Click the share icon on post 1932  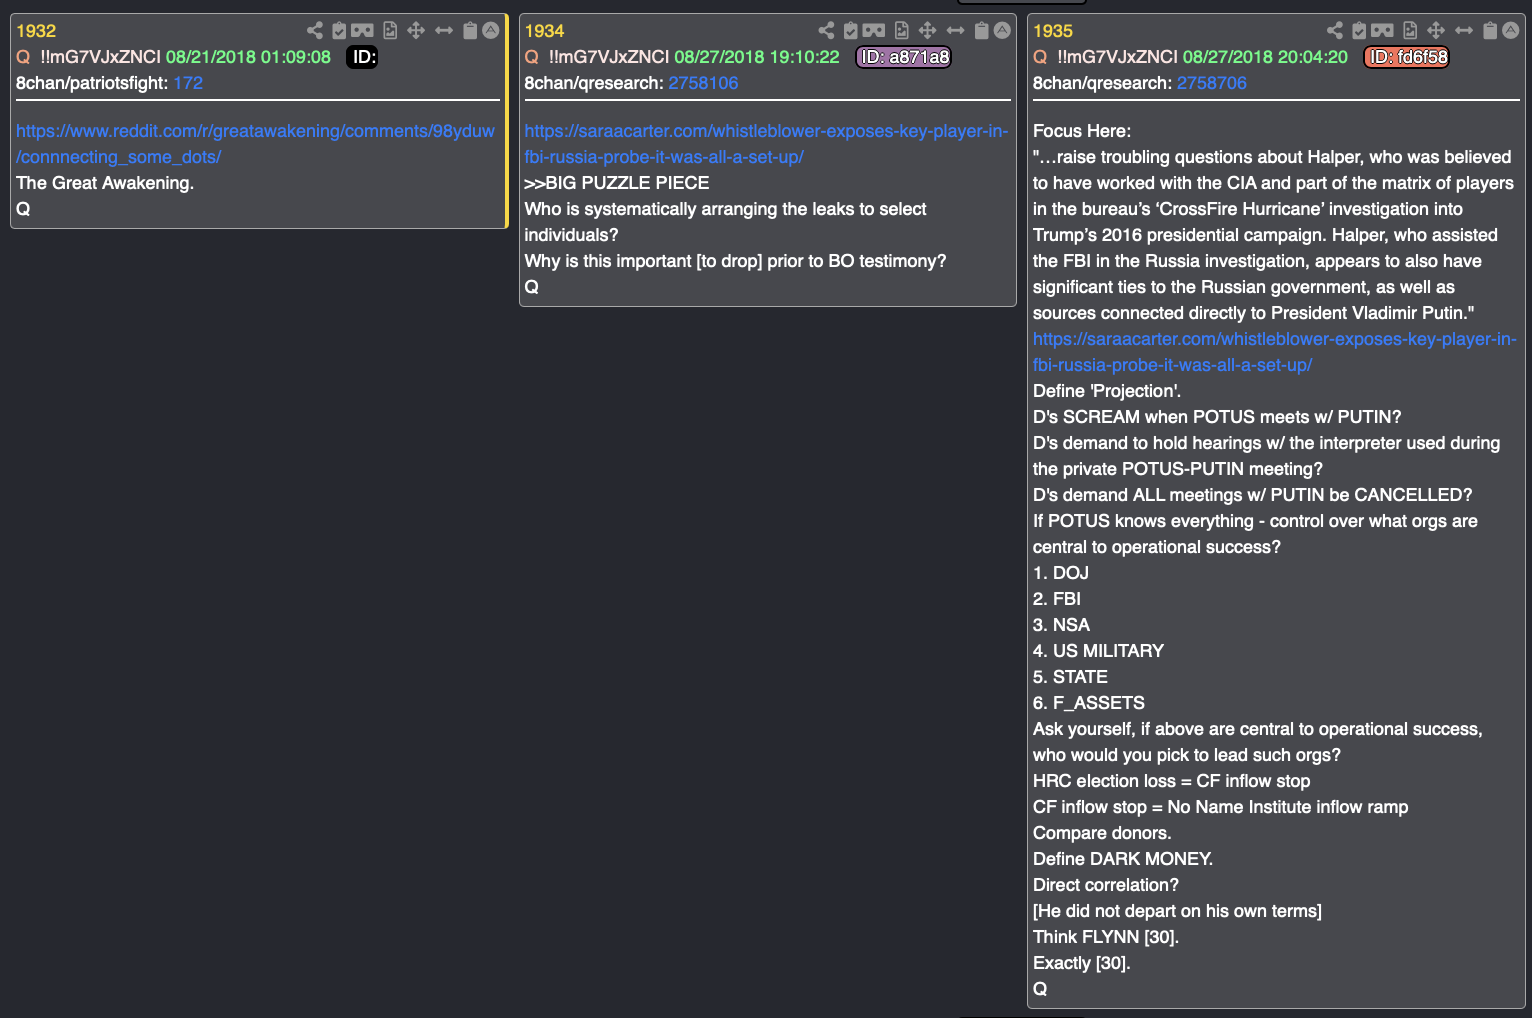[314, 31]
